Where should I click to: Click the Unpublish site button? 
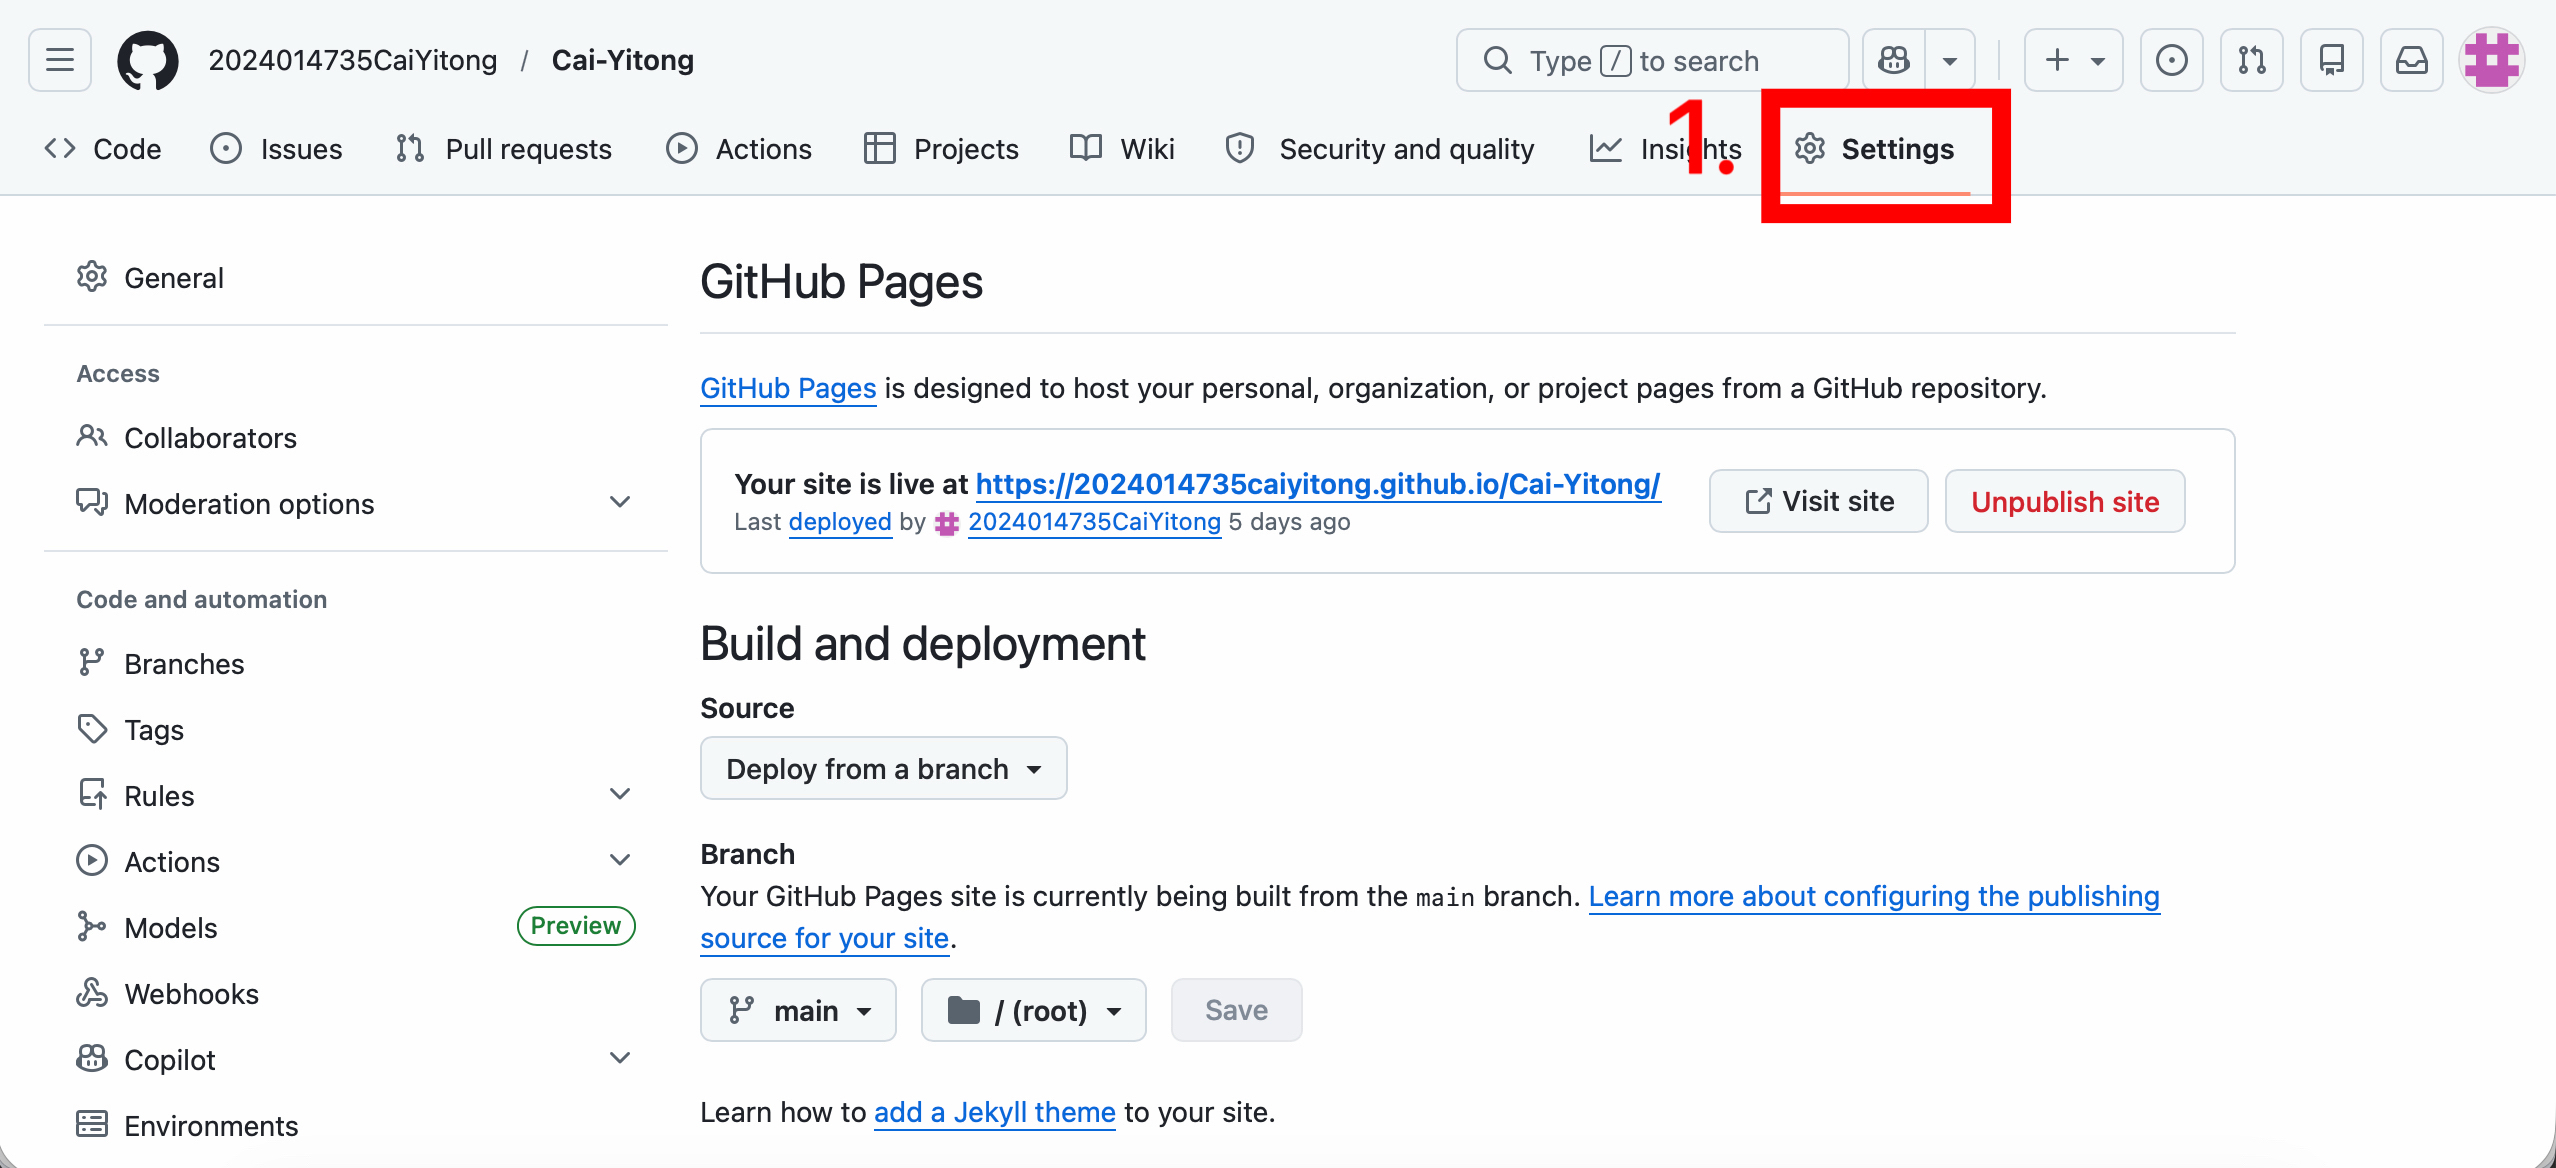point(2065,501)
